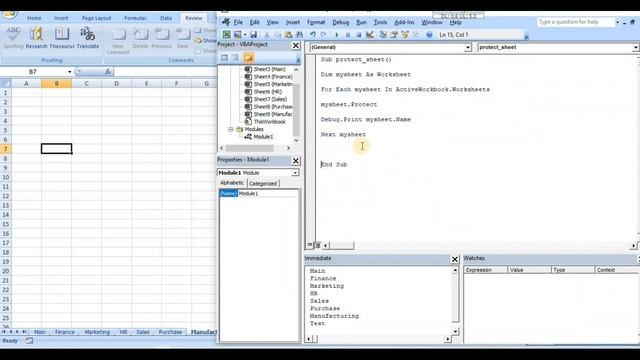Click the Excel formula bar field
640x360 pixels.
tap(165, 72)
